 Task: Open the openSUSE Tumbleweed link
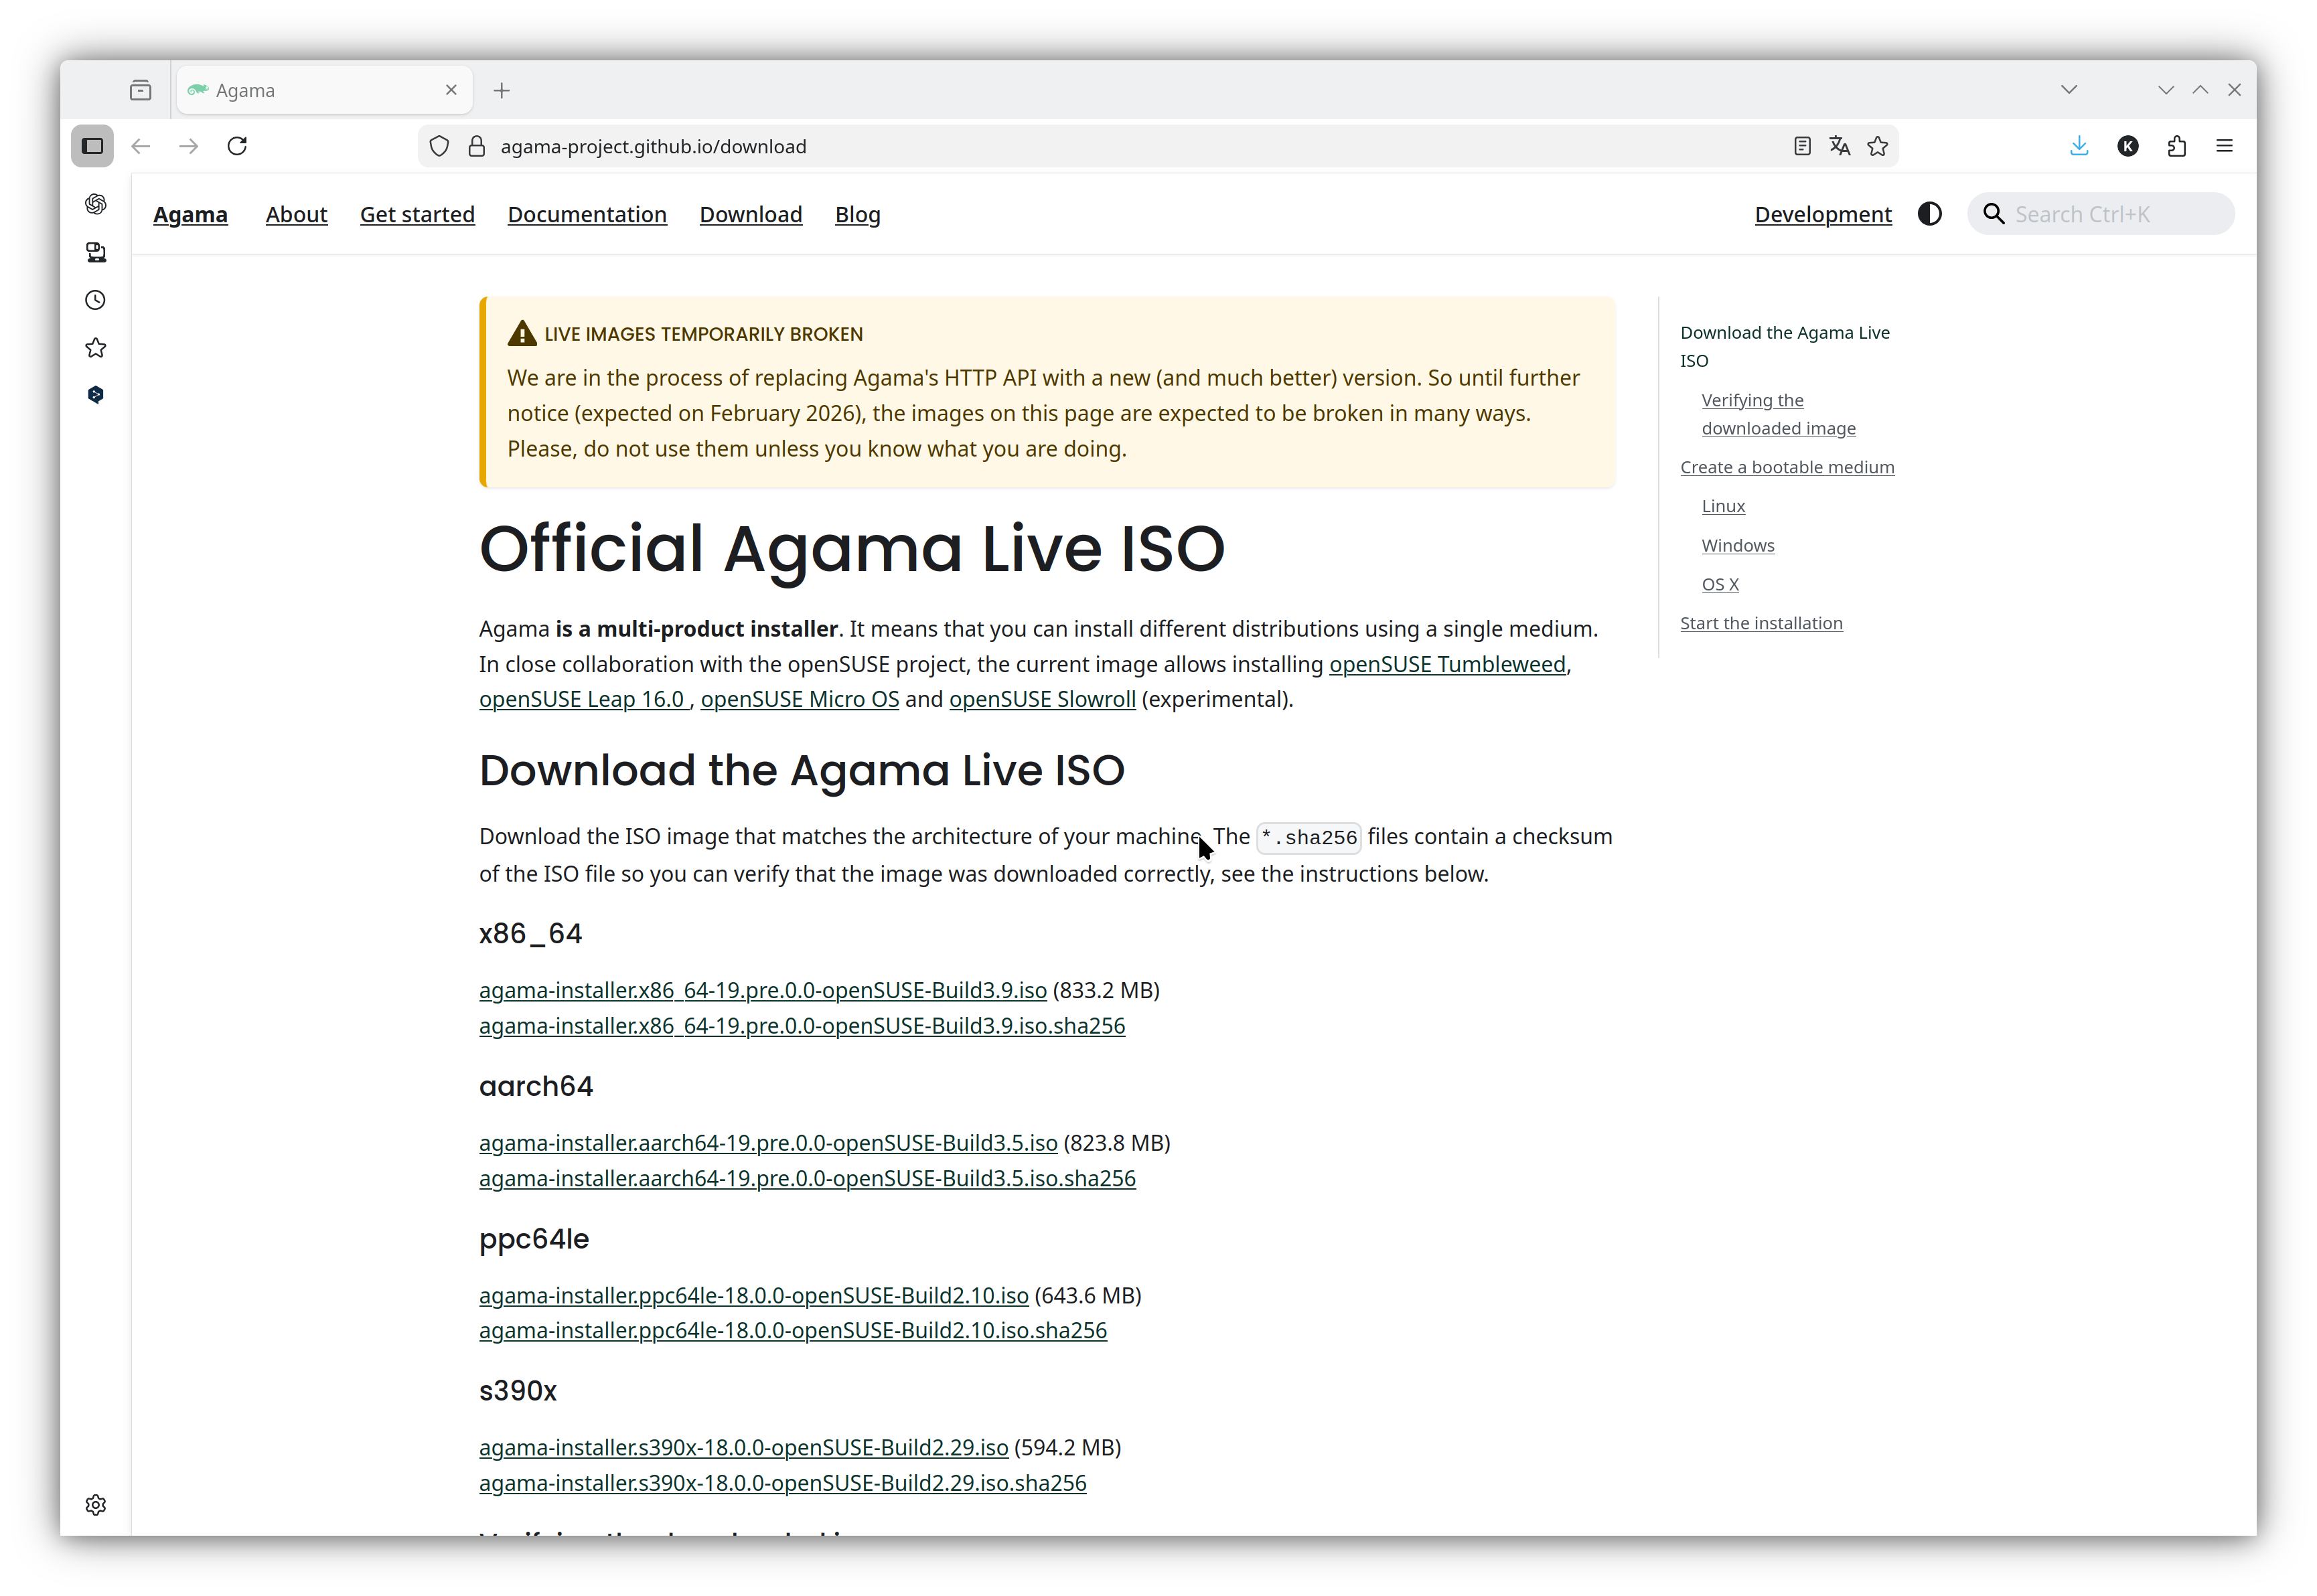click(x=1446, y=664)
